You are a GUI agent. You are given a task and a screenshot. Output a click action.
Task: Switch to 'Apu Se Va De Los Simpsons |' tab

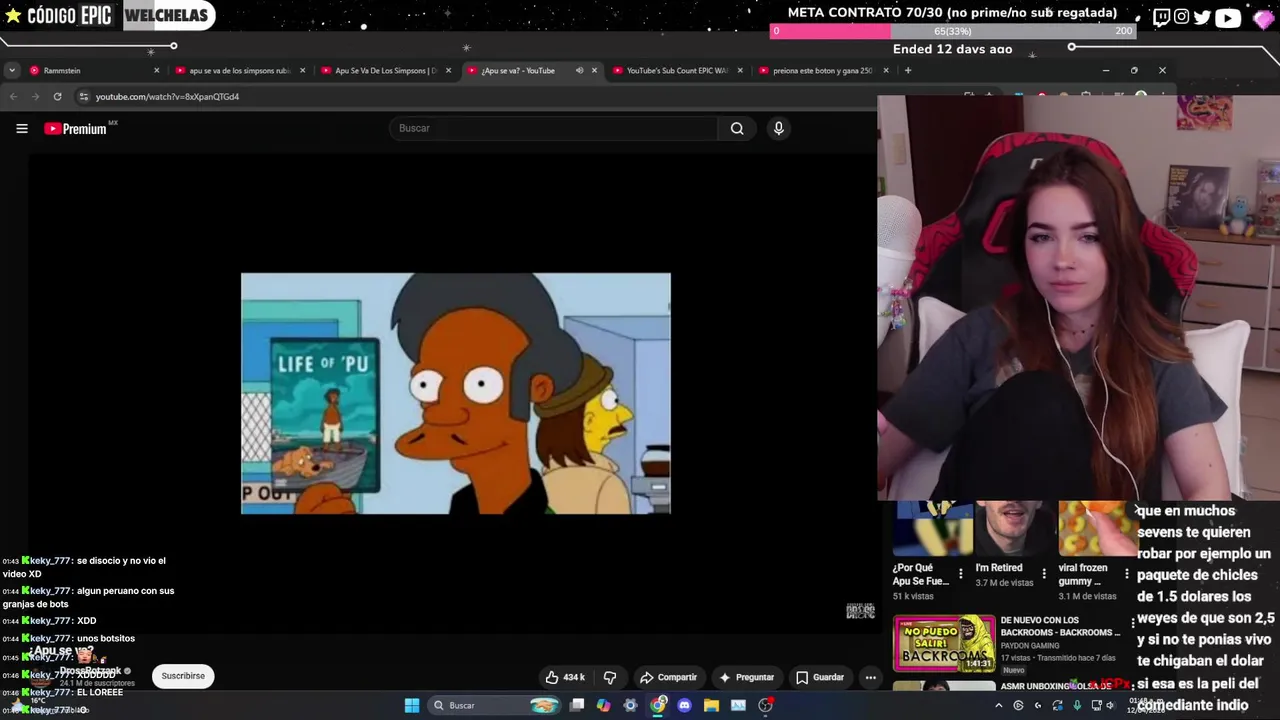(x=385, y=70)
